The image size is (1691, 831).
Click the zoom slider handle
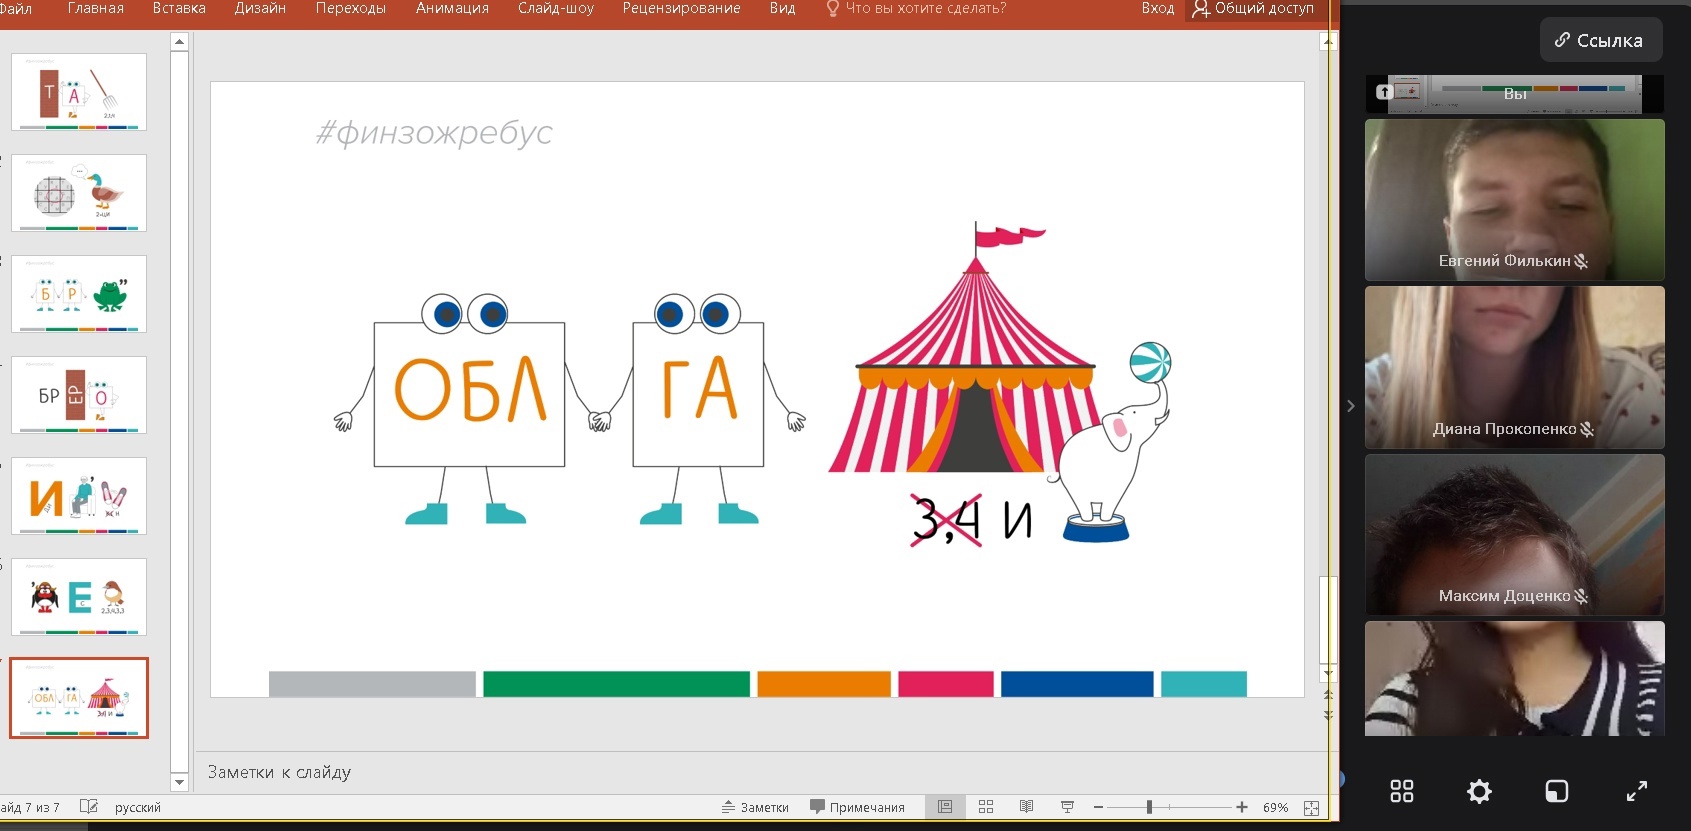(1149, 807)
